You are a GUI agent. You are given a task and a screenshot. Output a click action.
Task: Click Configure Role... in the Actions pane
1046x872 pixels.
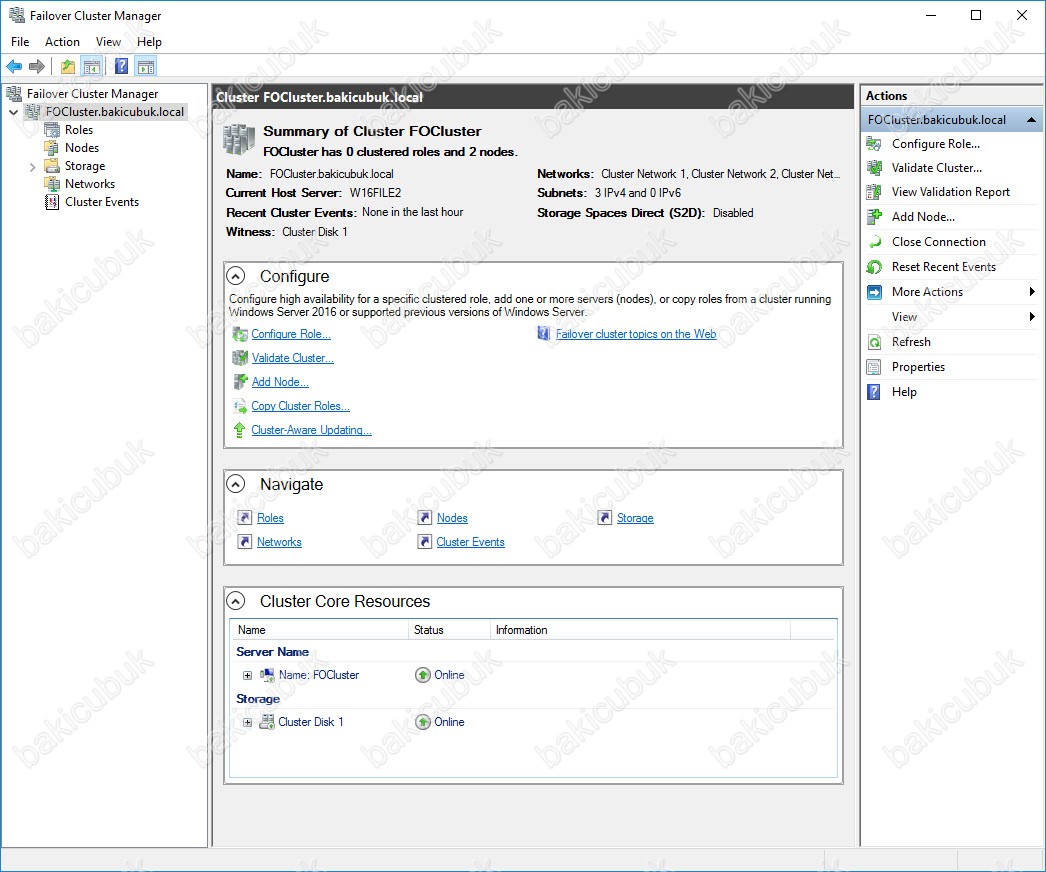point(935,143)
